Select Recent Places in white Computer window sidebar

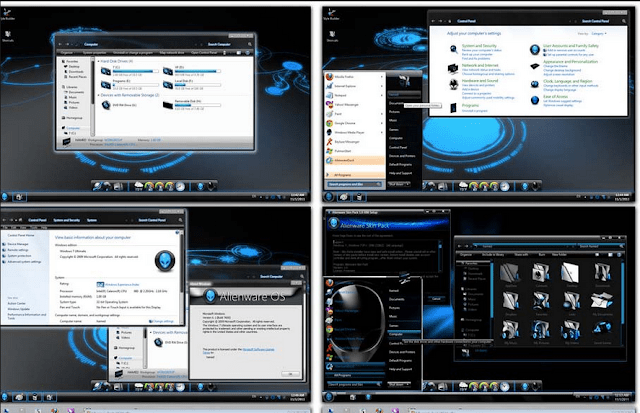(x=78, y=77)
